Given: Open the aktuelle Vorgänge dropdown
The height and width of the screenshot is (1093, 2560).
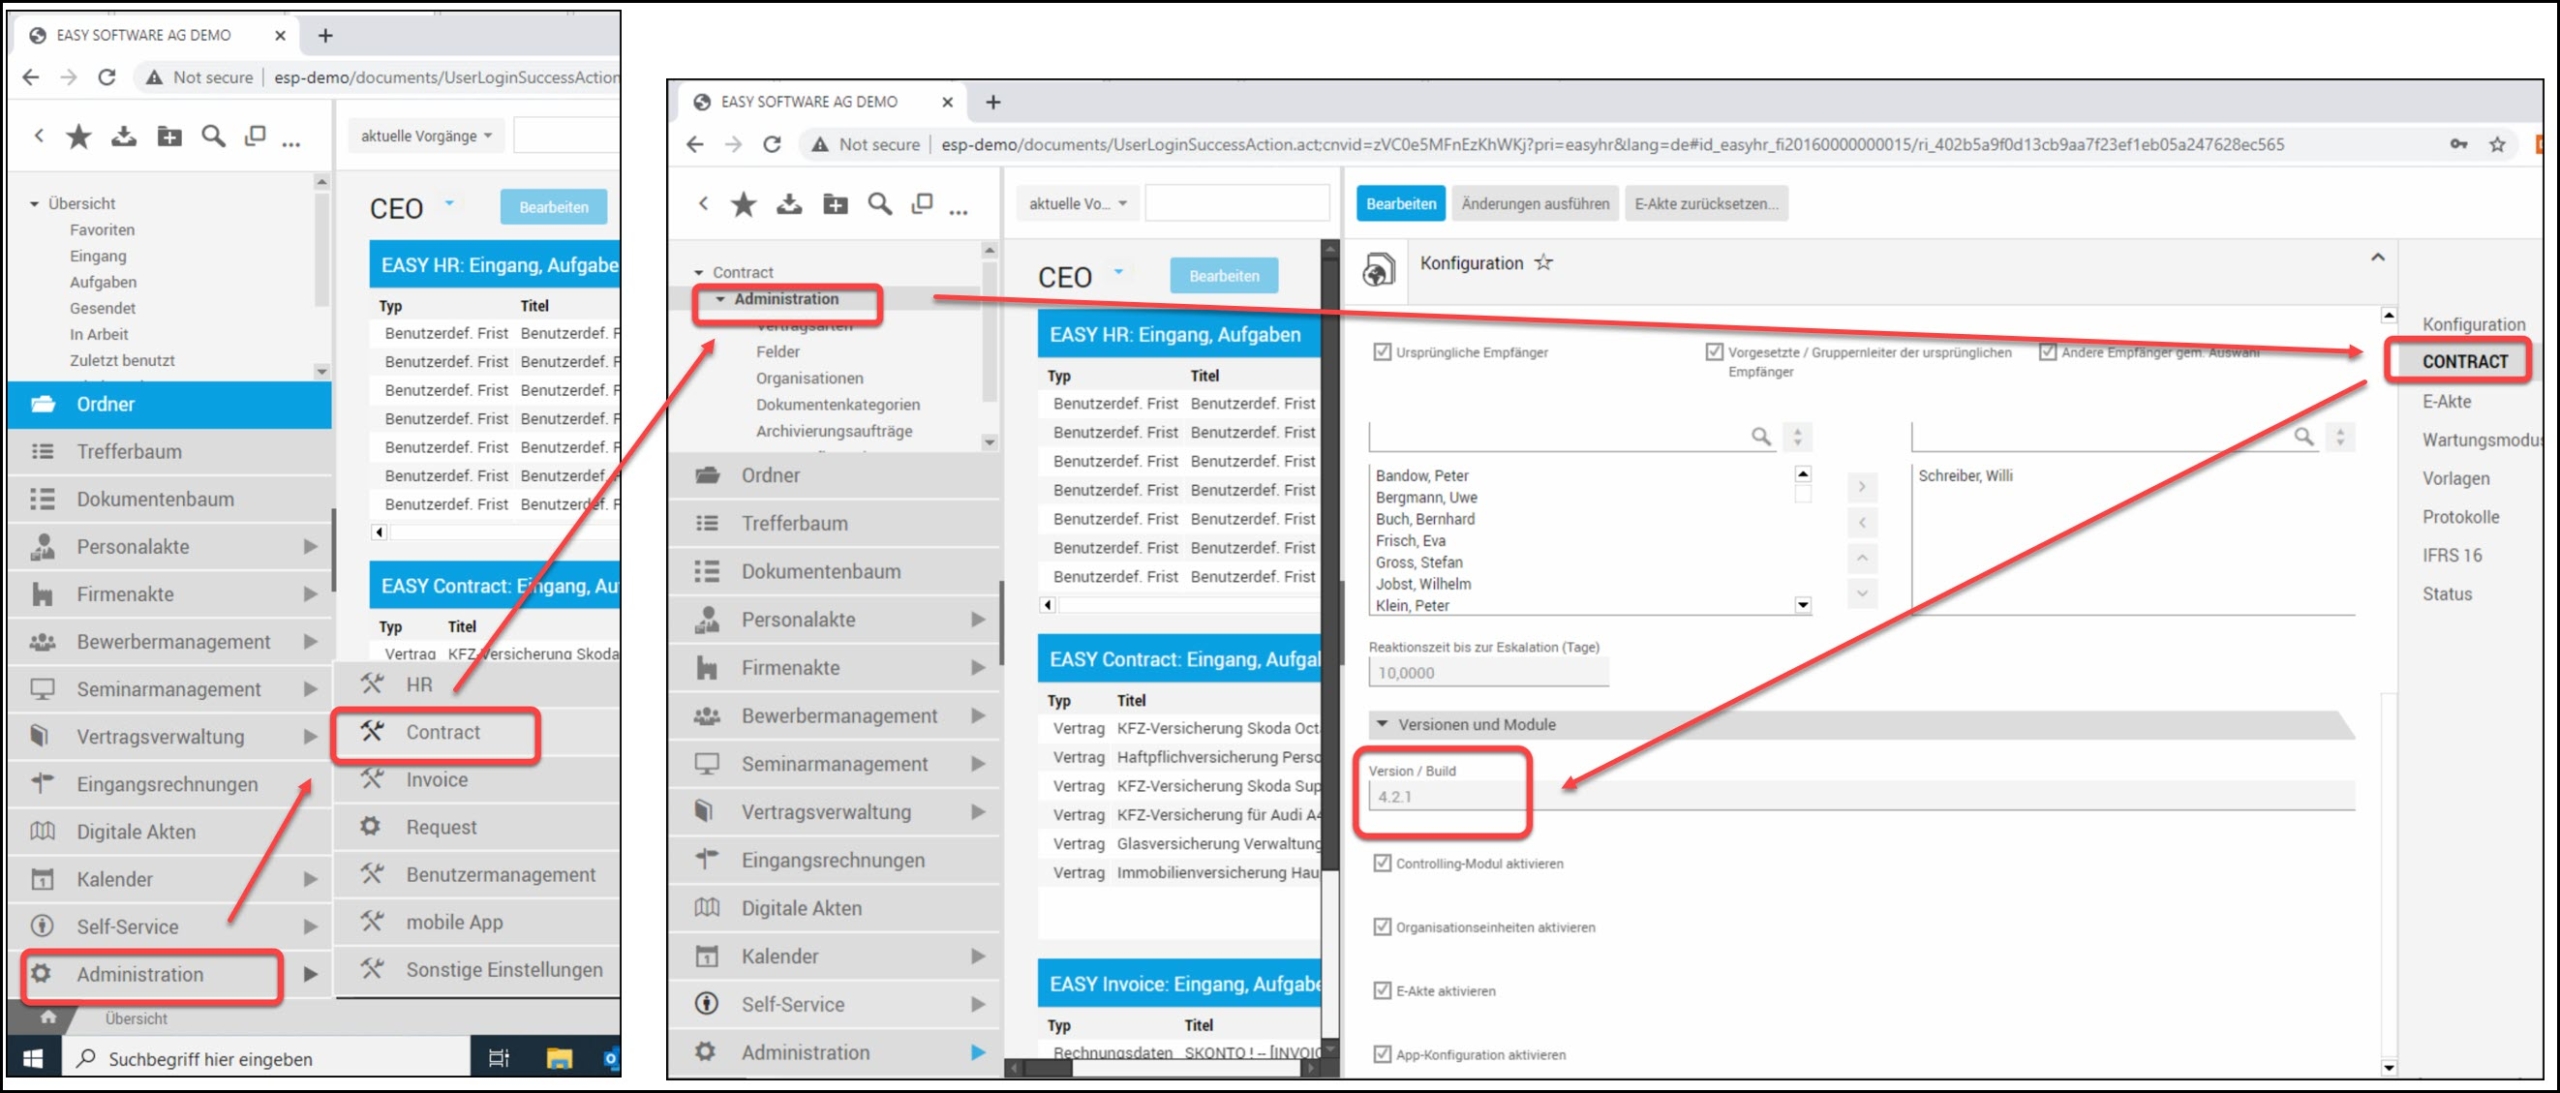Looking at the screenshot, I should point(426,136).
